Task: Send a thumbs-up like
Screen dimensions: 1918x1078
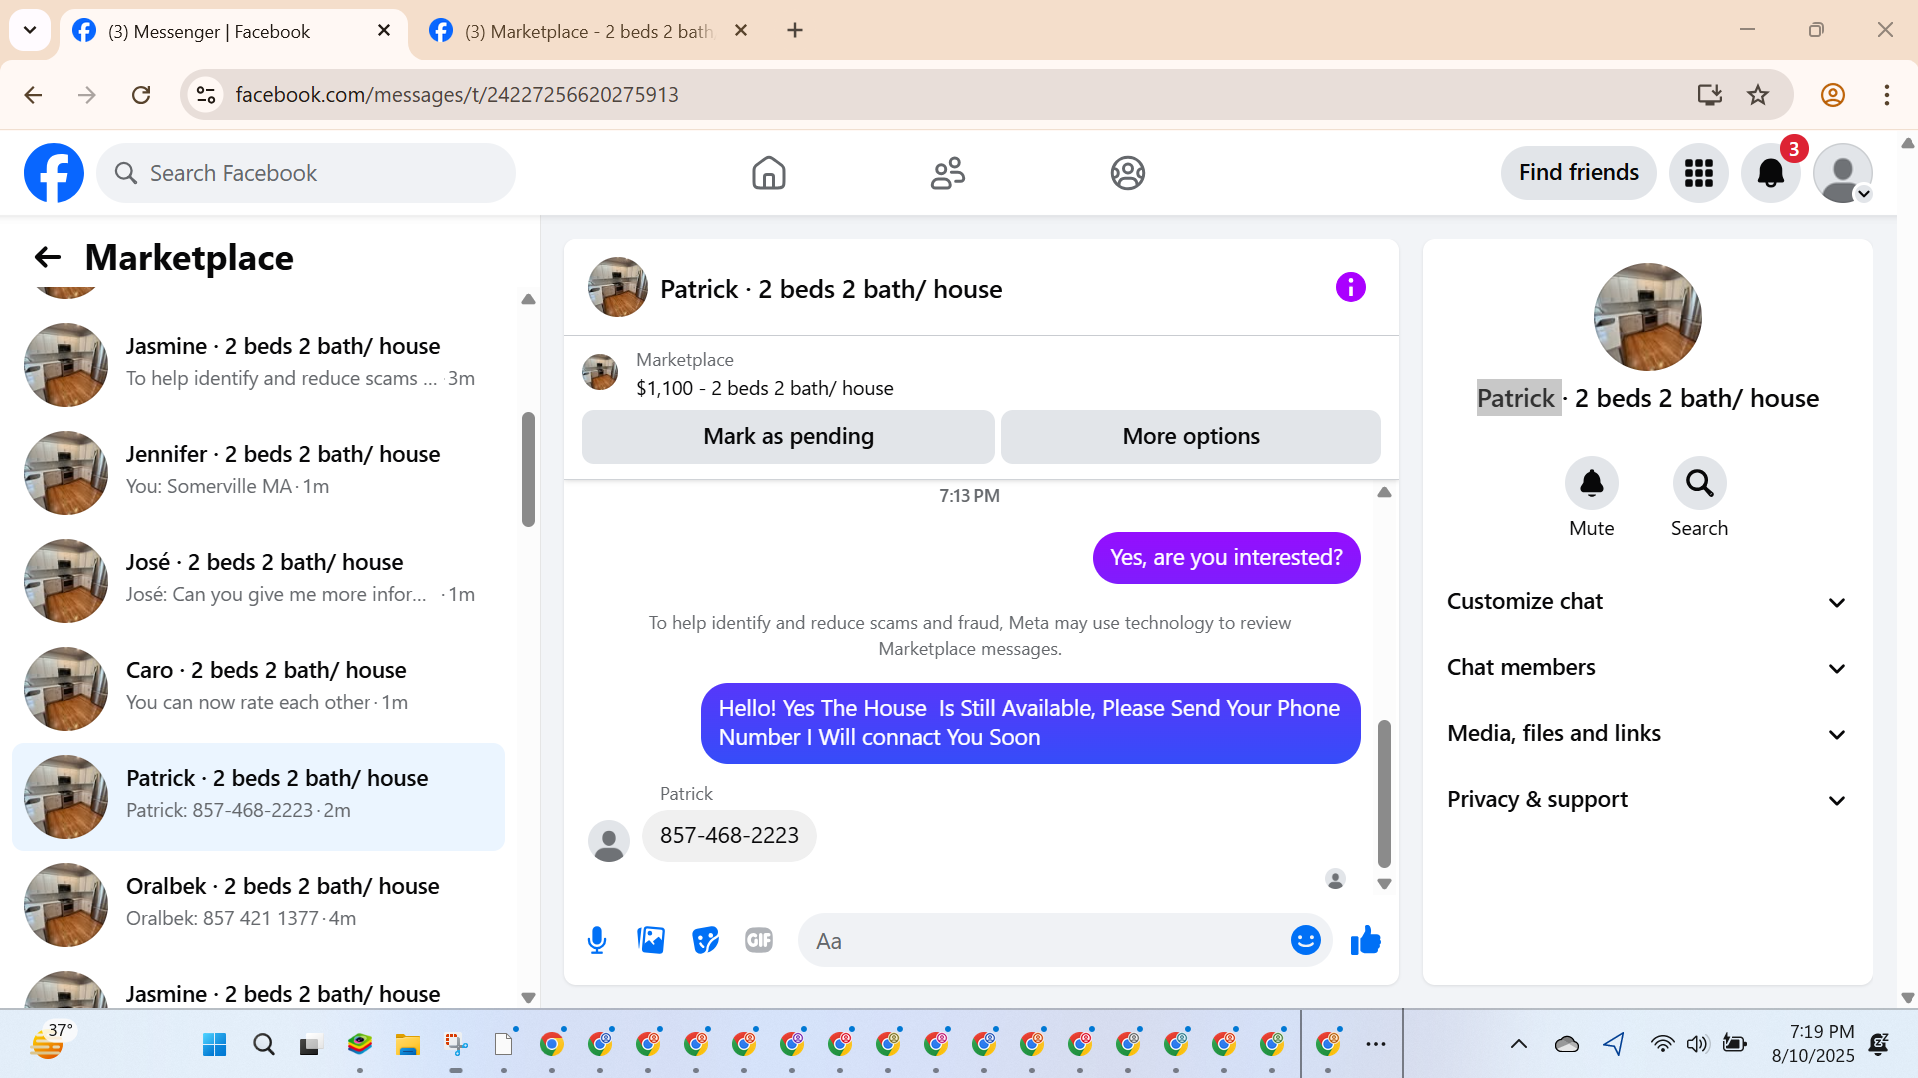Action: 1365,940
